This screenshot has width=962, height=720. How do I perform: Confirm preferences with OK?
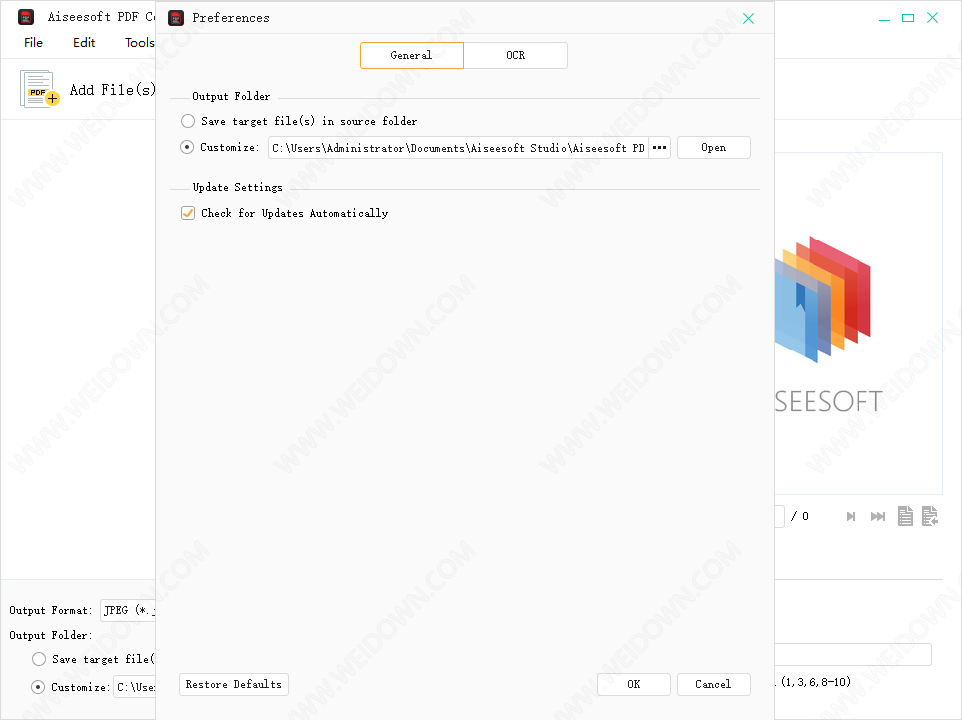pyautogui.click(x=634, y=684)
